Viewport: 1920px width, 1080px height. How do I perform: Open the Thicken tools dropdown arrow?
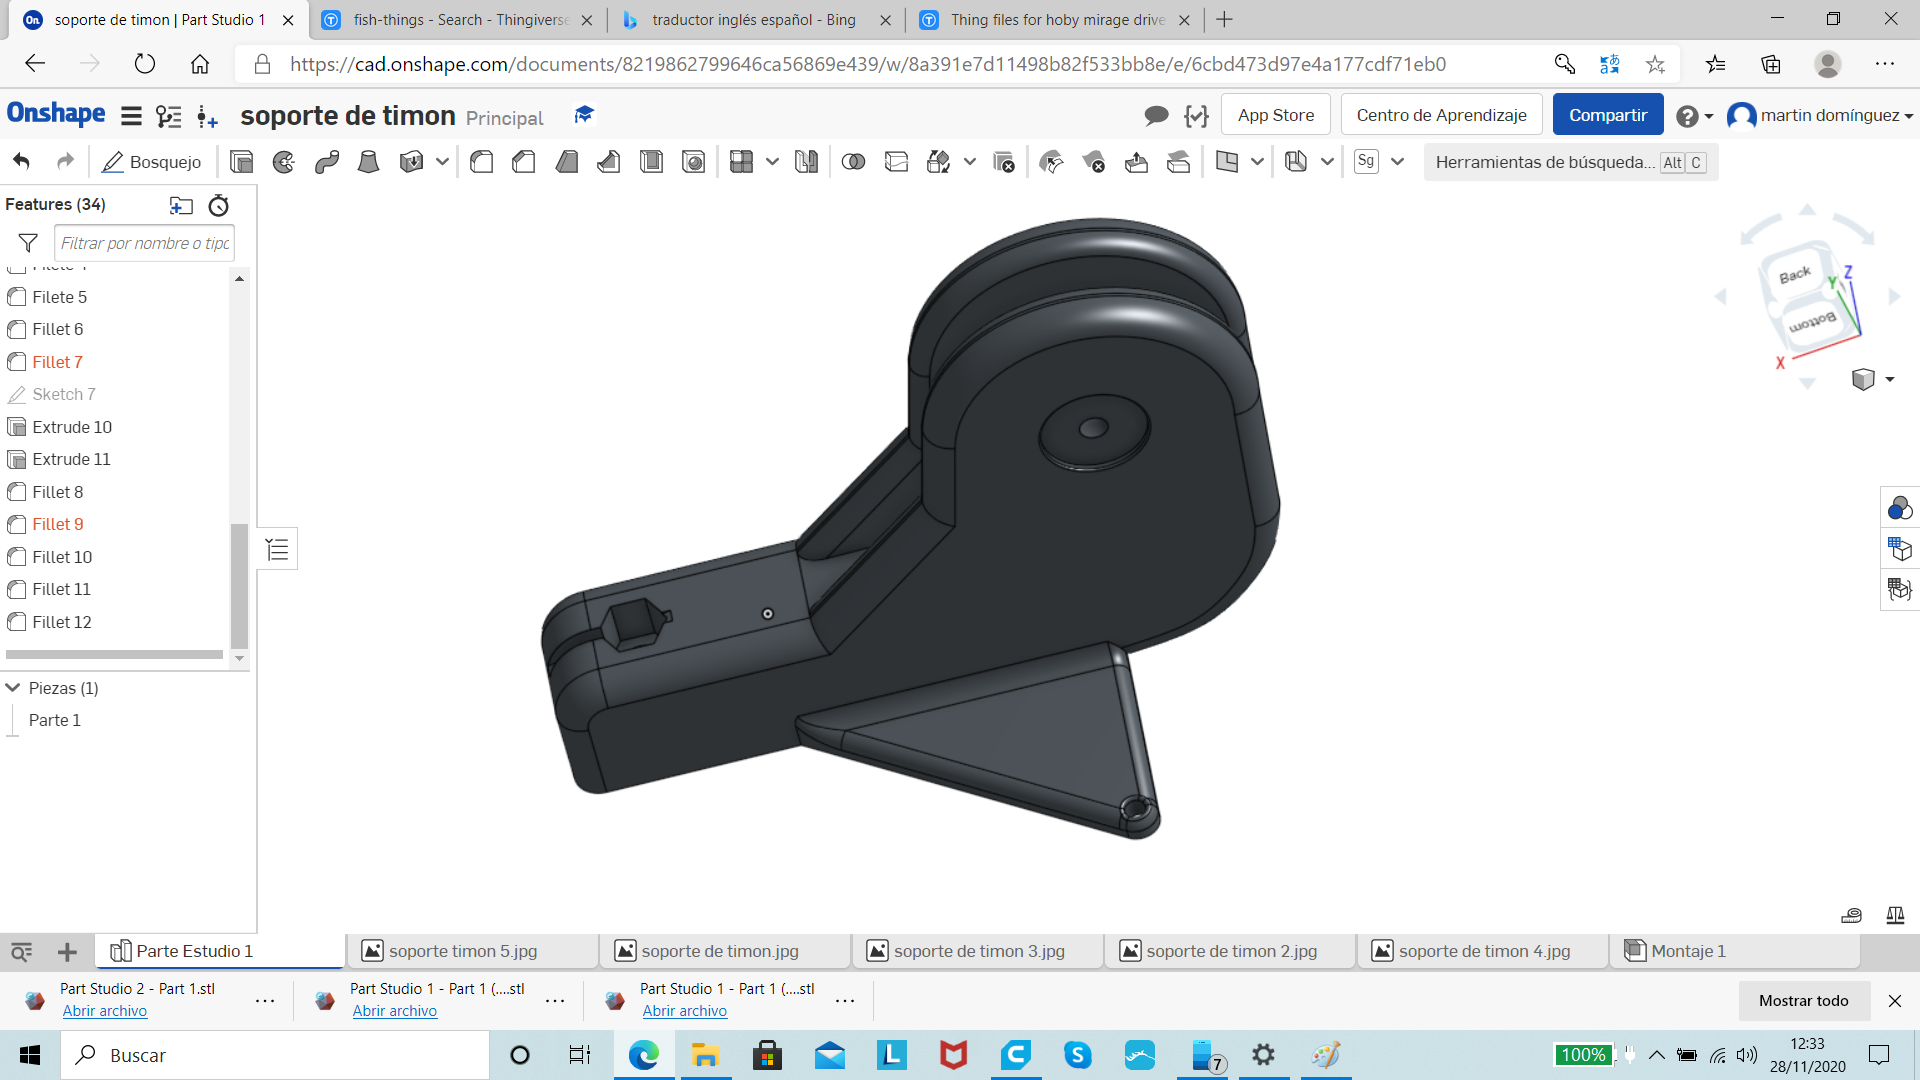click(442, 161)
